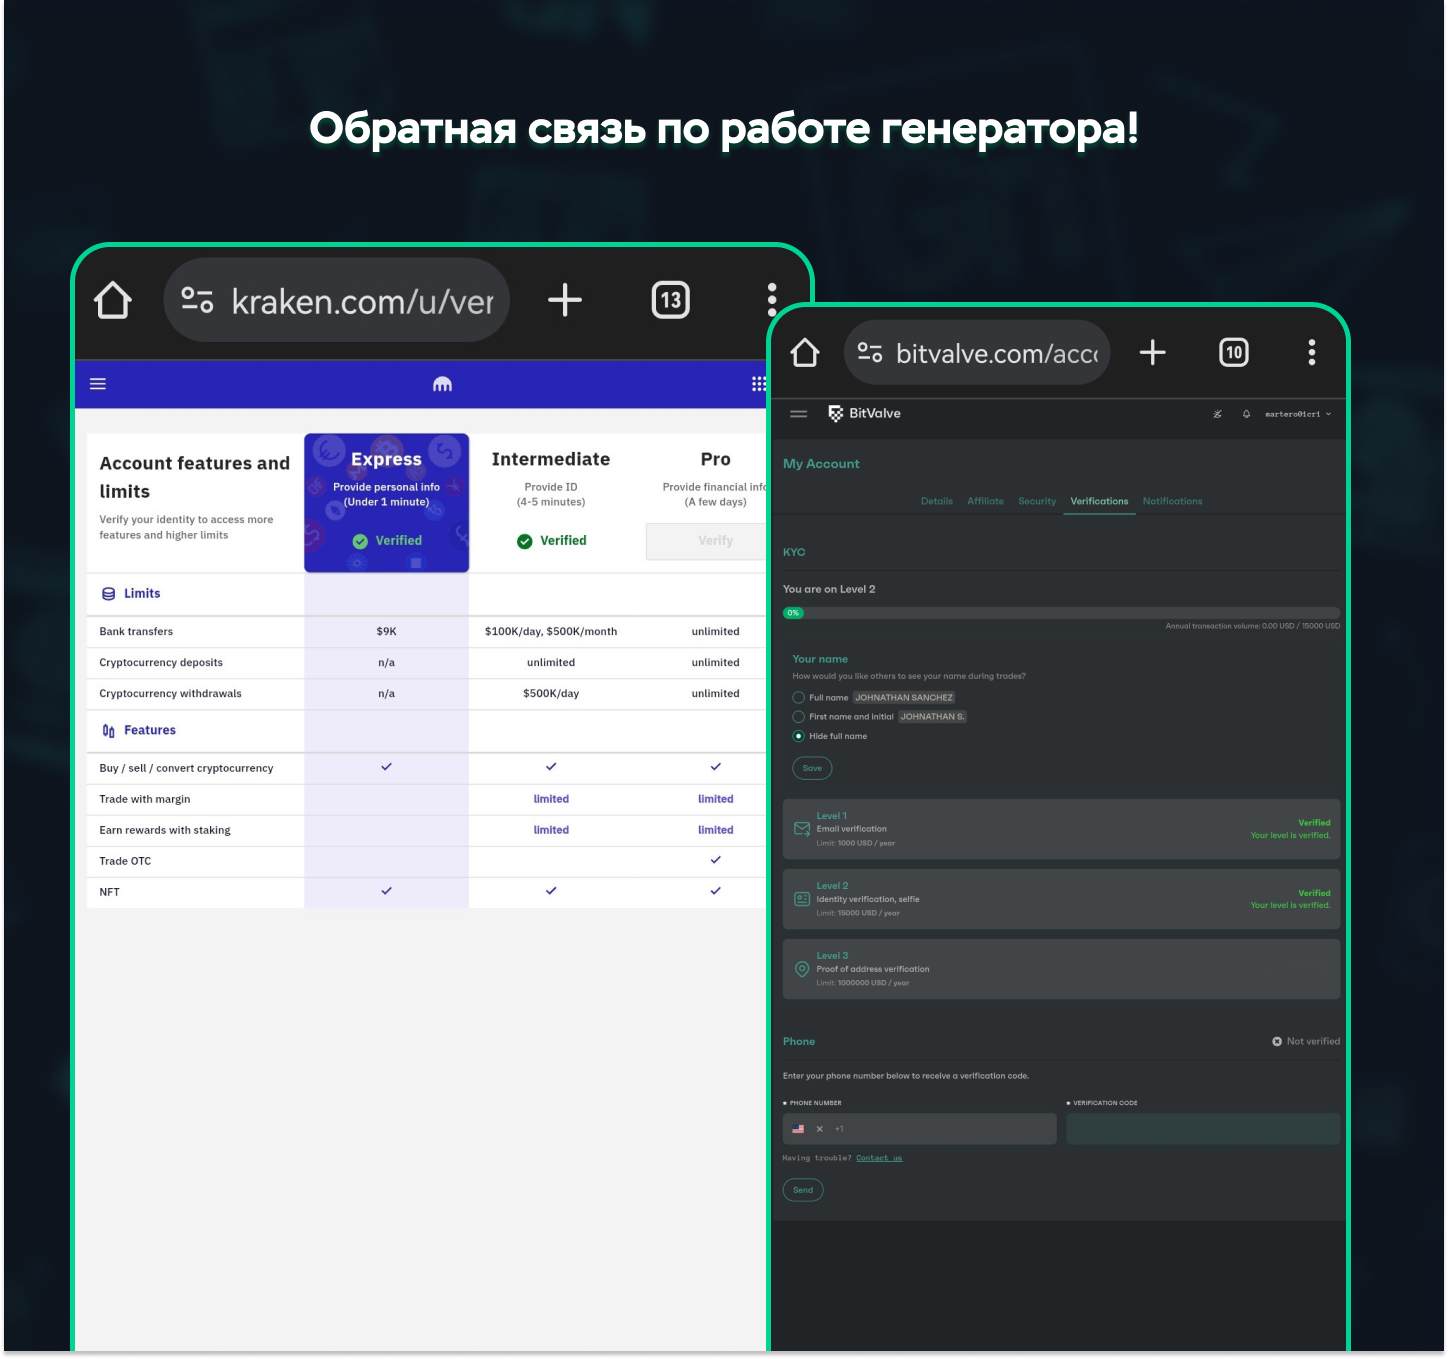The image size is (1448, 1359).
Task: Open BitValve browser three-dot menu
Action: [x=1311, y=352]
